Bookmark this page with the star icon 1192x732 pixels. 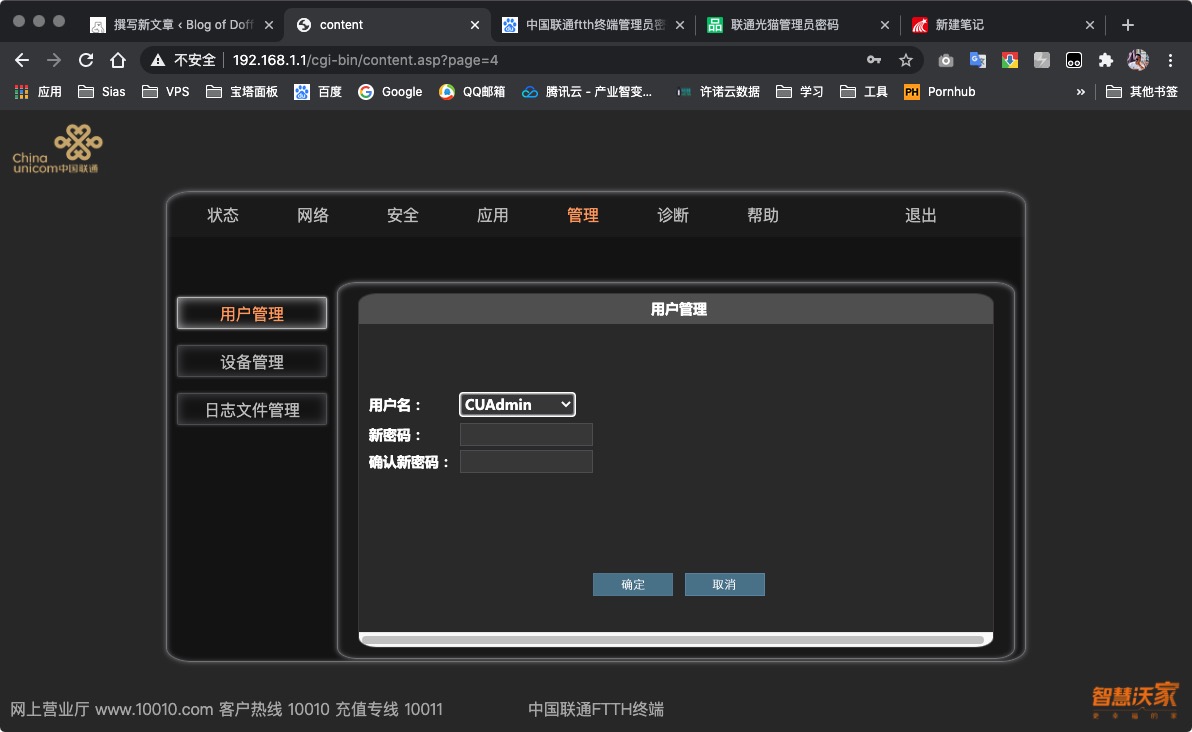point(906,60)
